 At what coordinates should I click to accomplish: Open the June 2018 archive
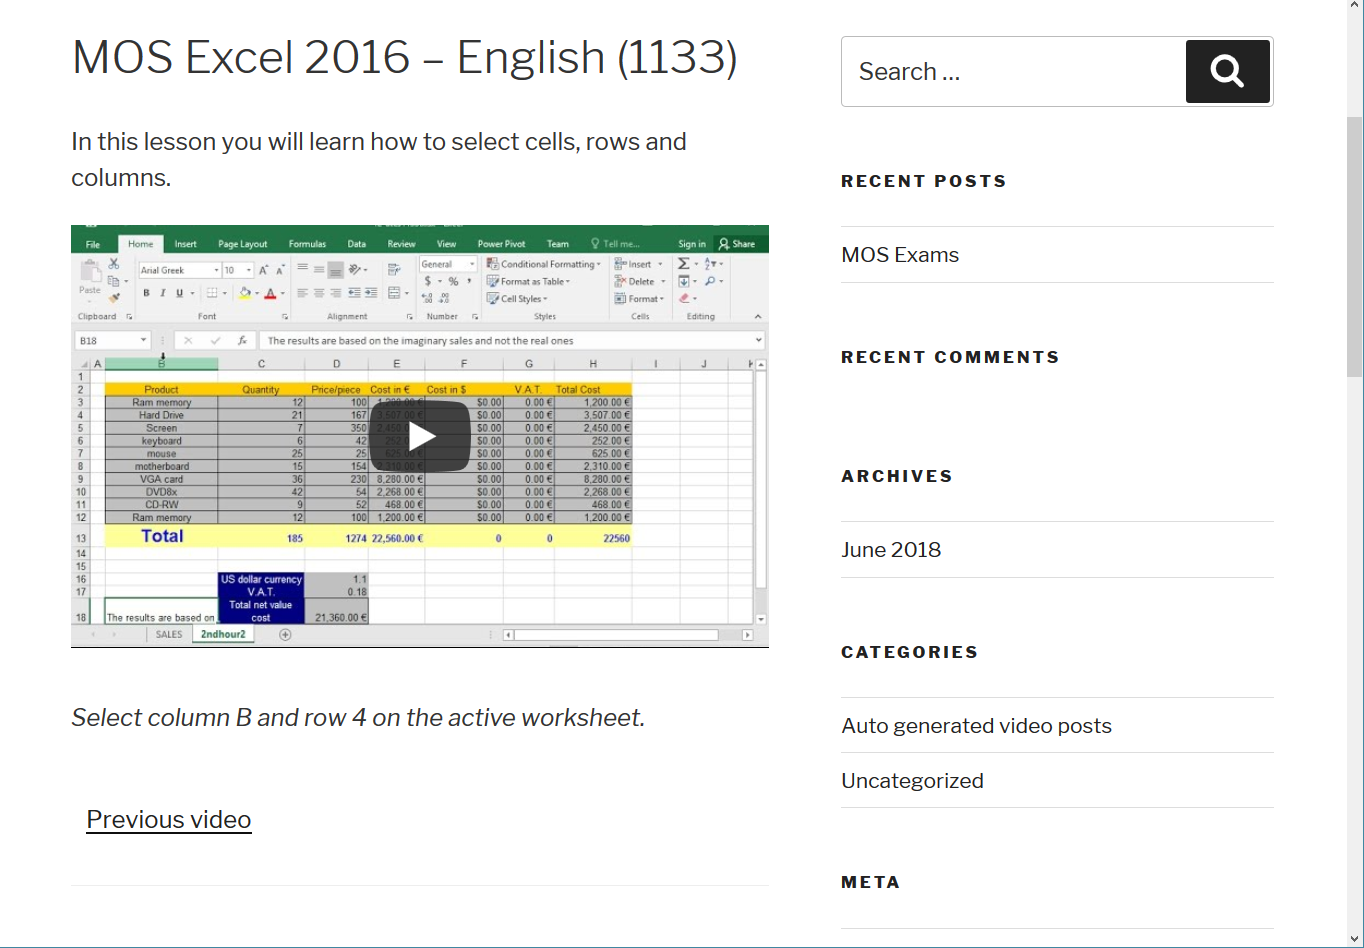tap(891, 550)
